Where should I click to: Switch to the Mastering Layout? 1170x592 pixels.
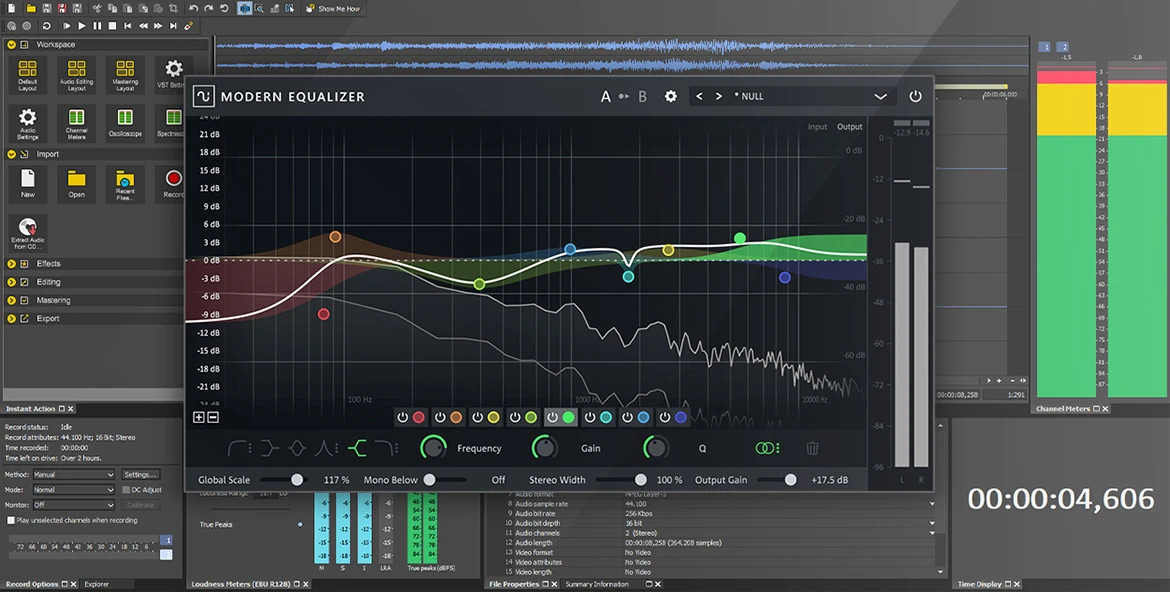[124, 72]
